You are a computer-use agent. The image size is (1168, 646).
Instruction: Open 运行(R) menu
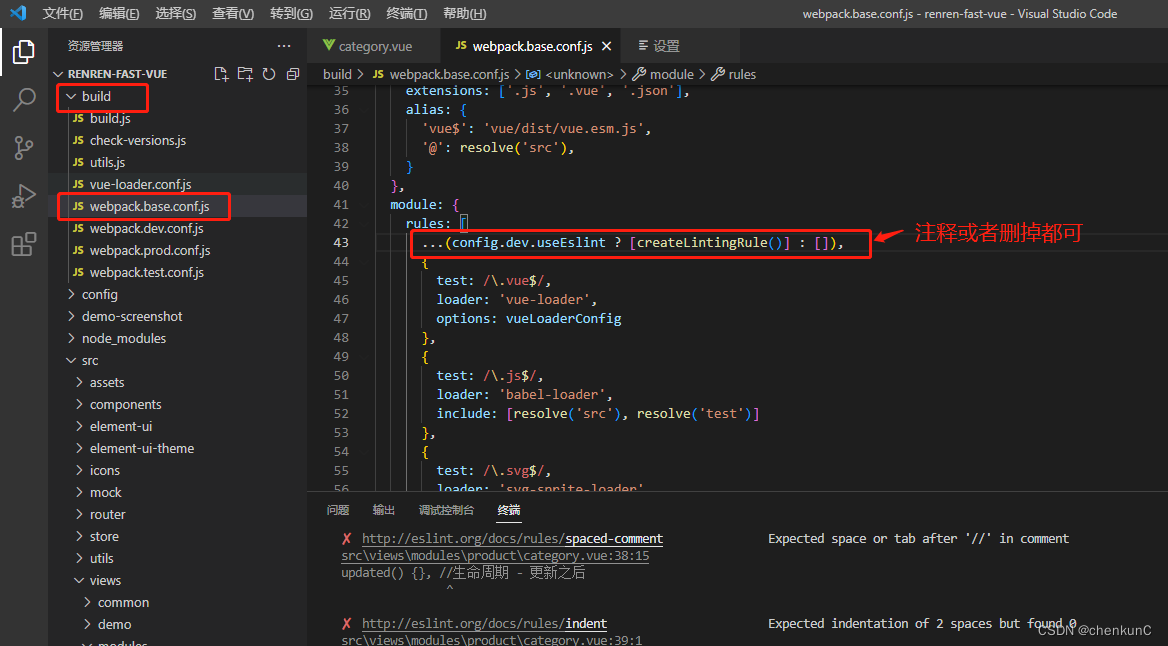pos(349,13)
